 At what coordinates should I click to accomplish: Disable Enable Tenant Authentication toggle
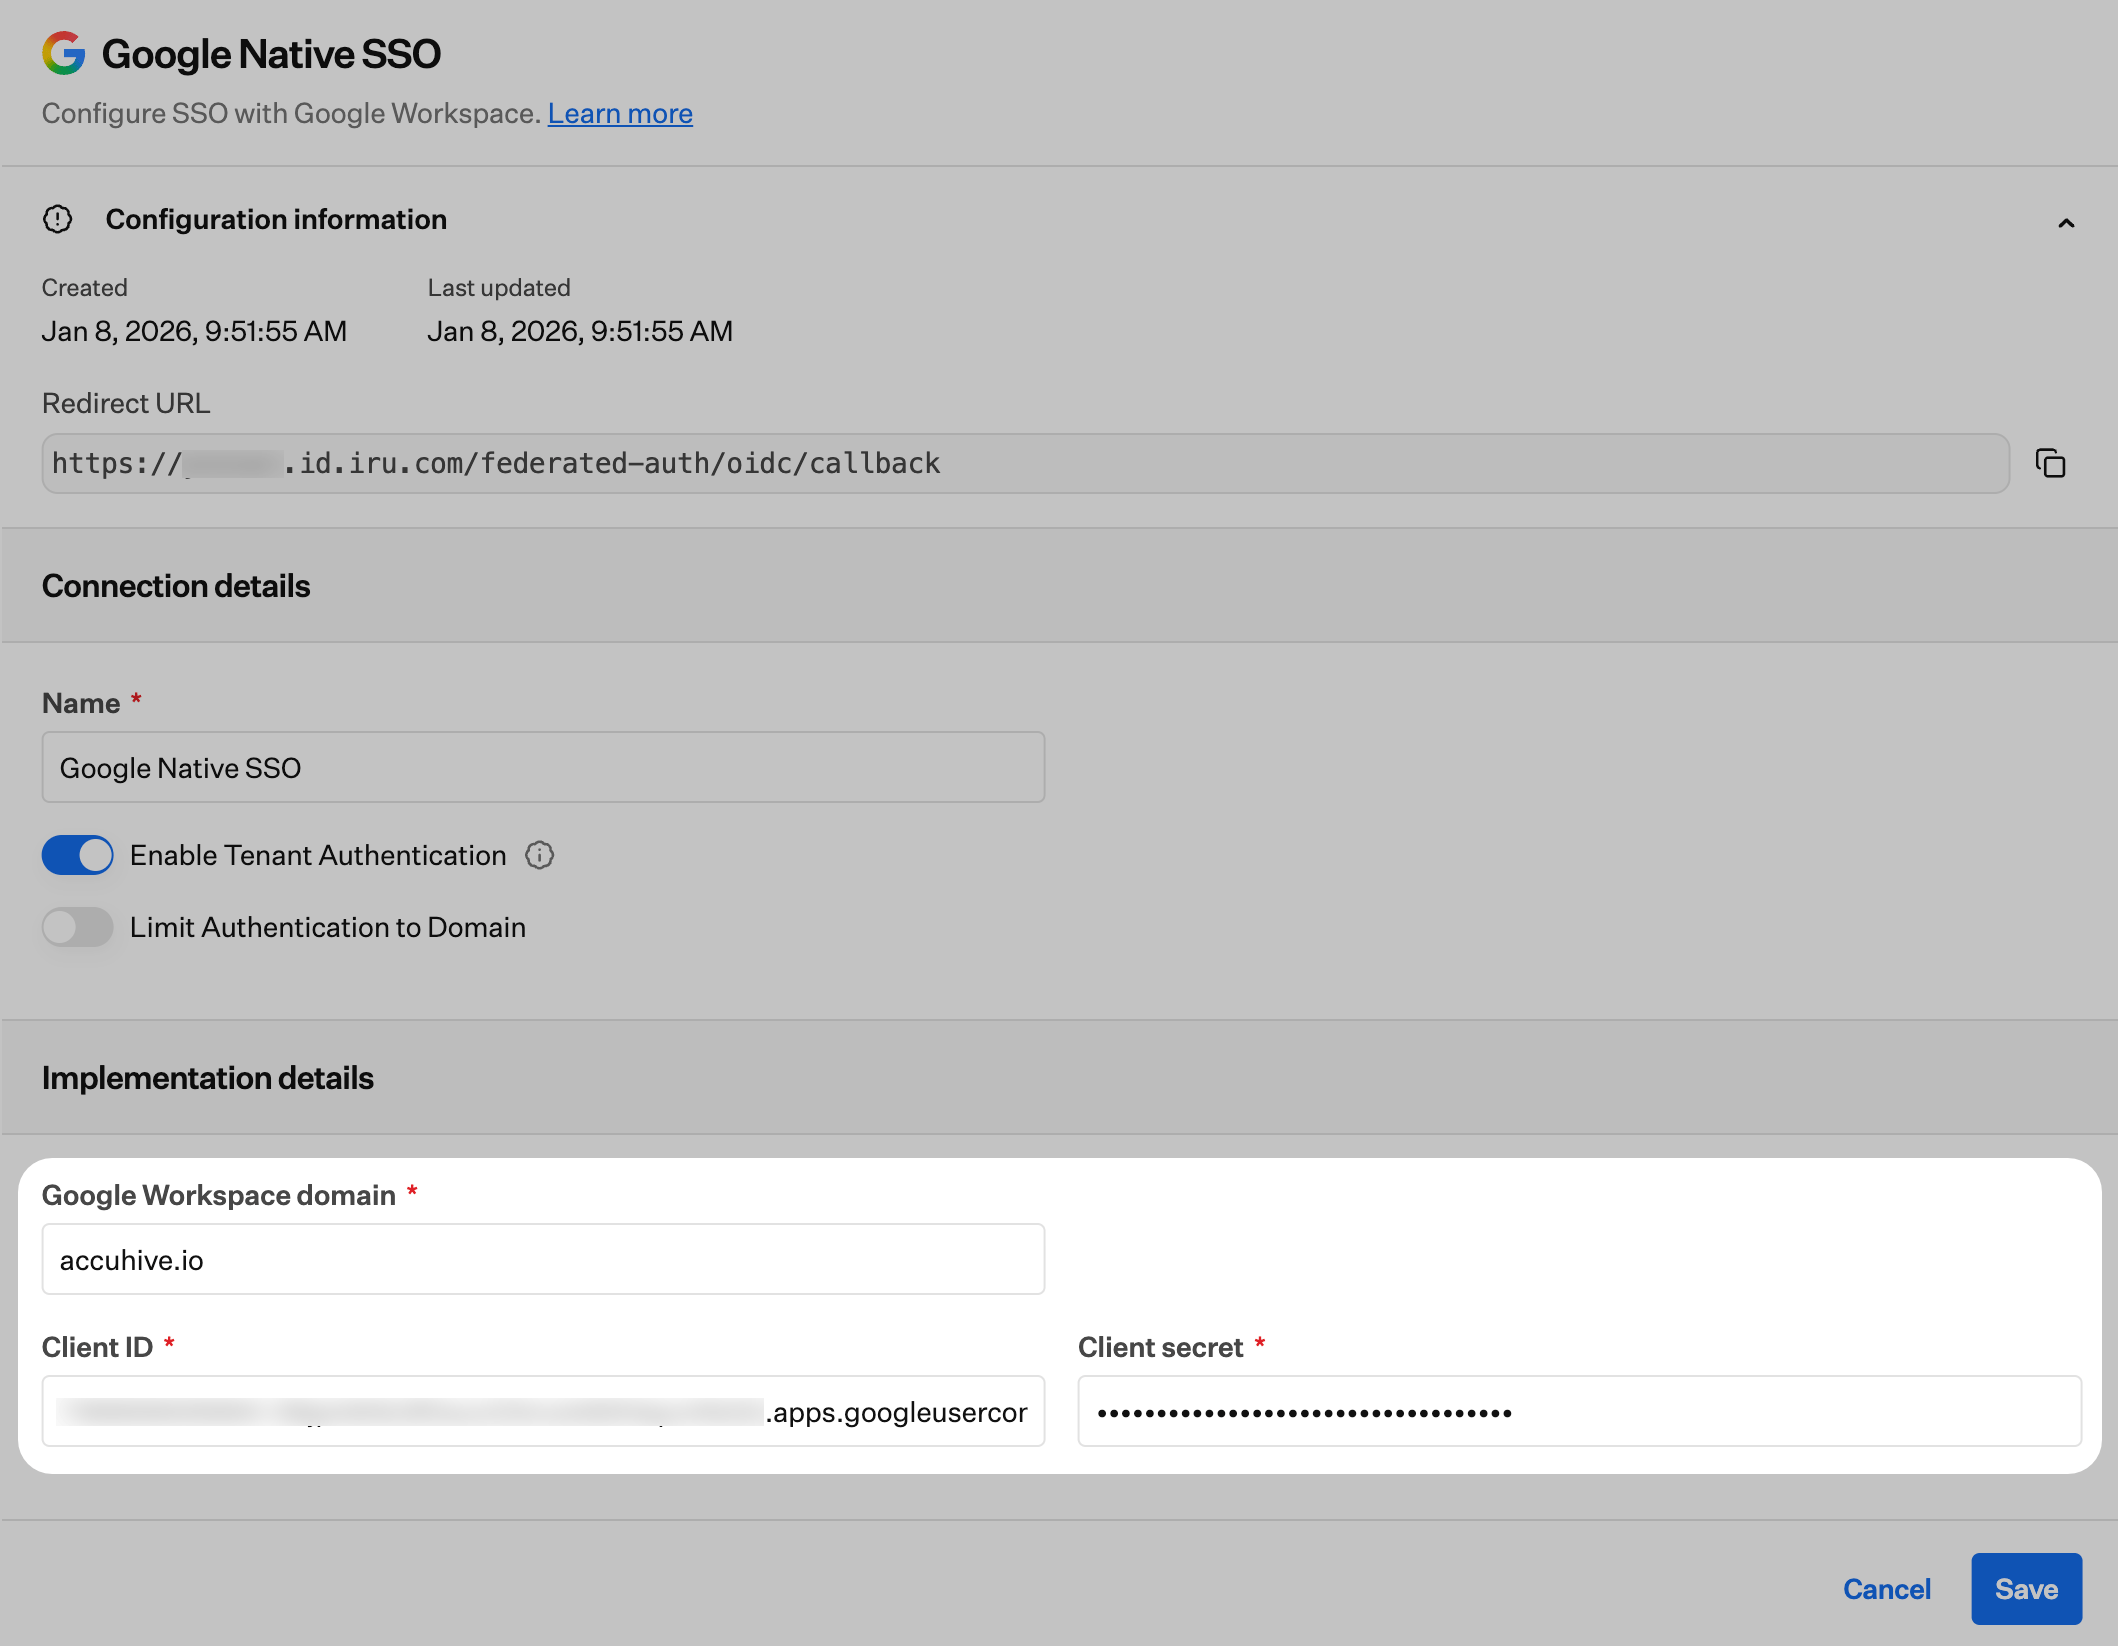77,855
